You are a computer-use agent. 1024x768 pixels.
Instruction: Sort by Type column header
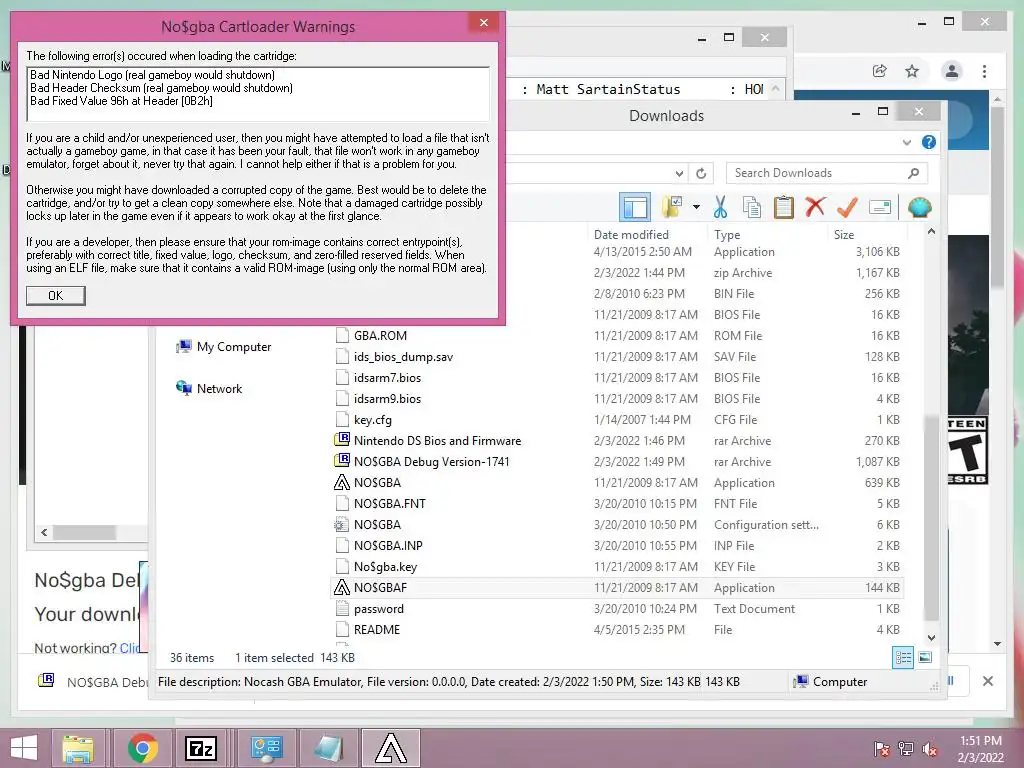[727, 234]
